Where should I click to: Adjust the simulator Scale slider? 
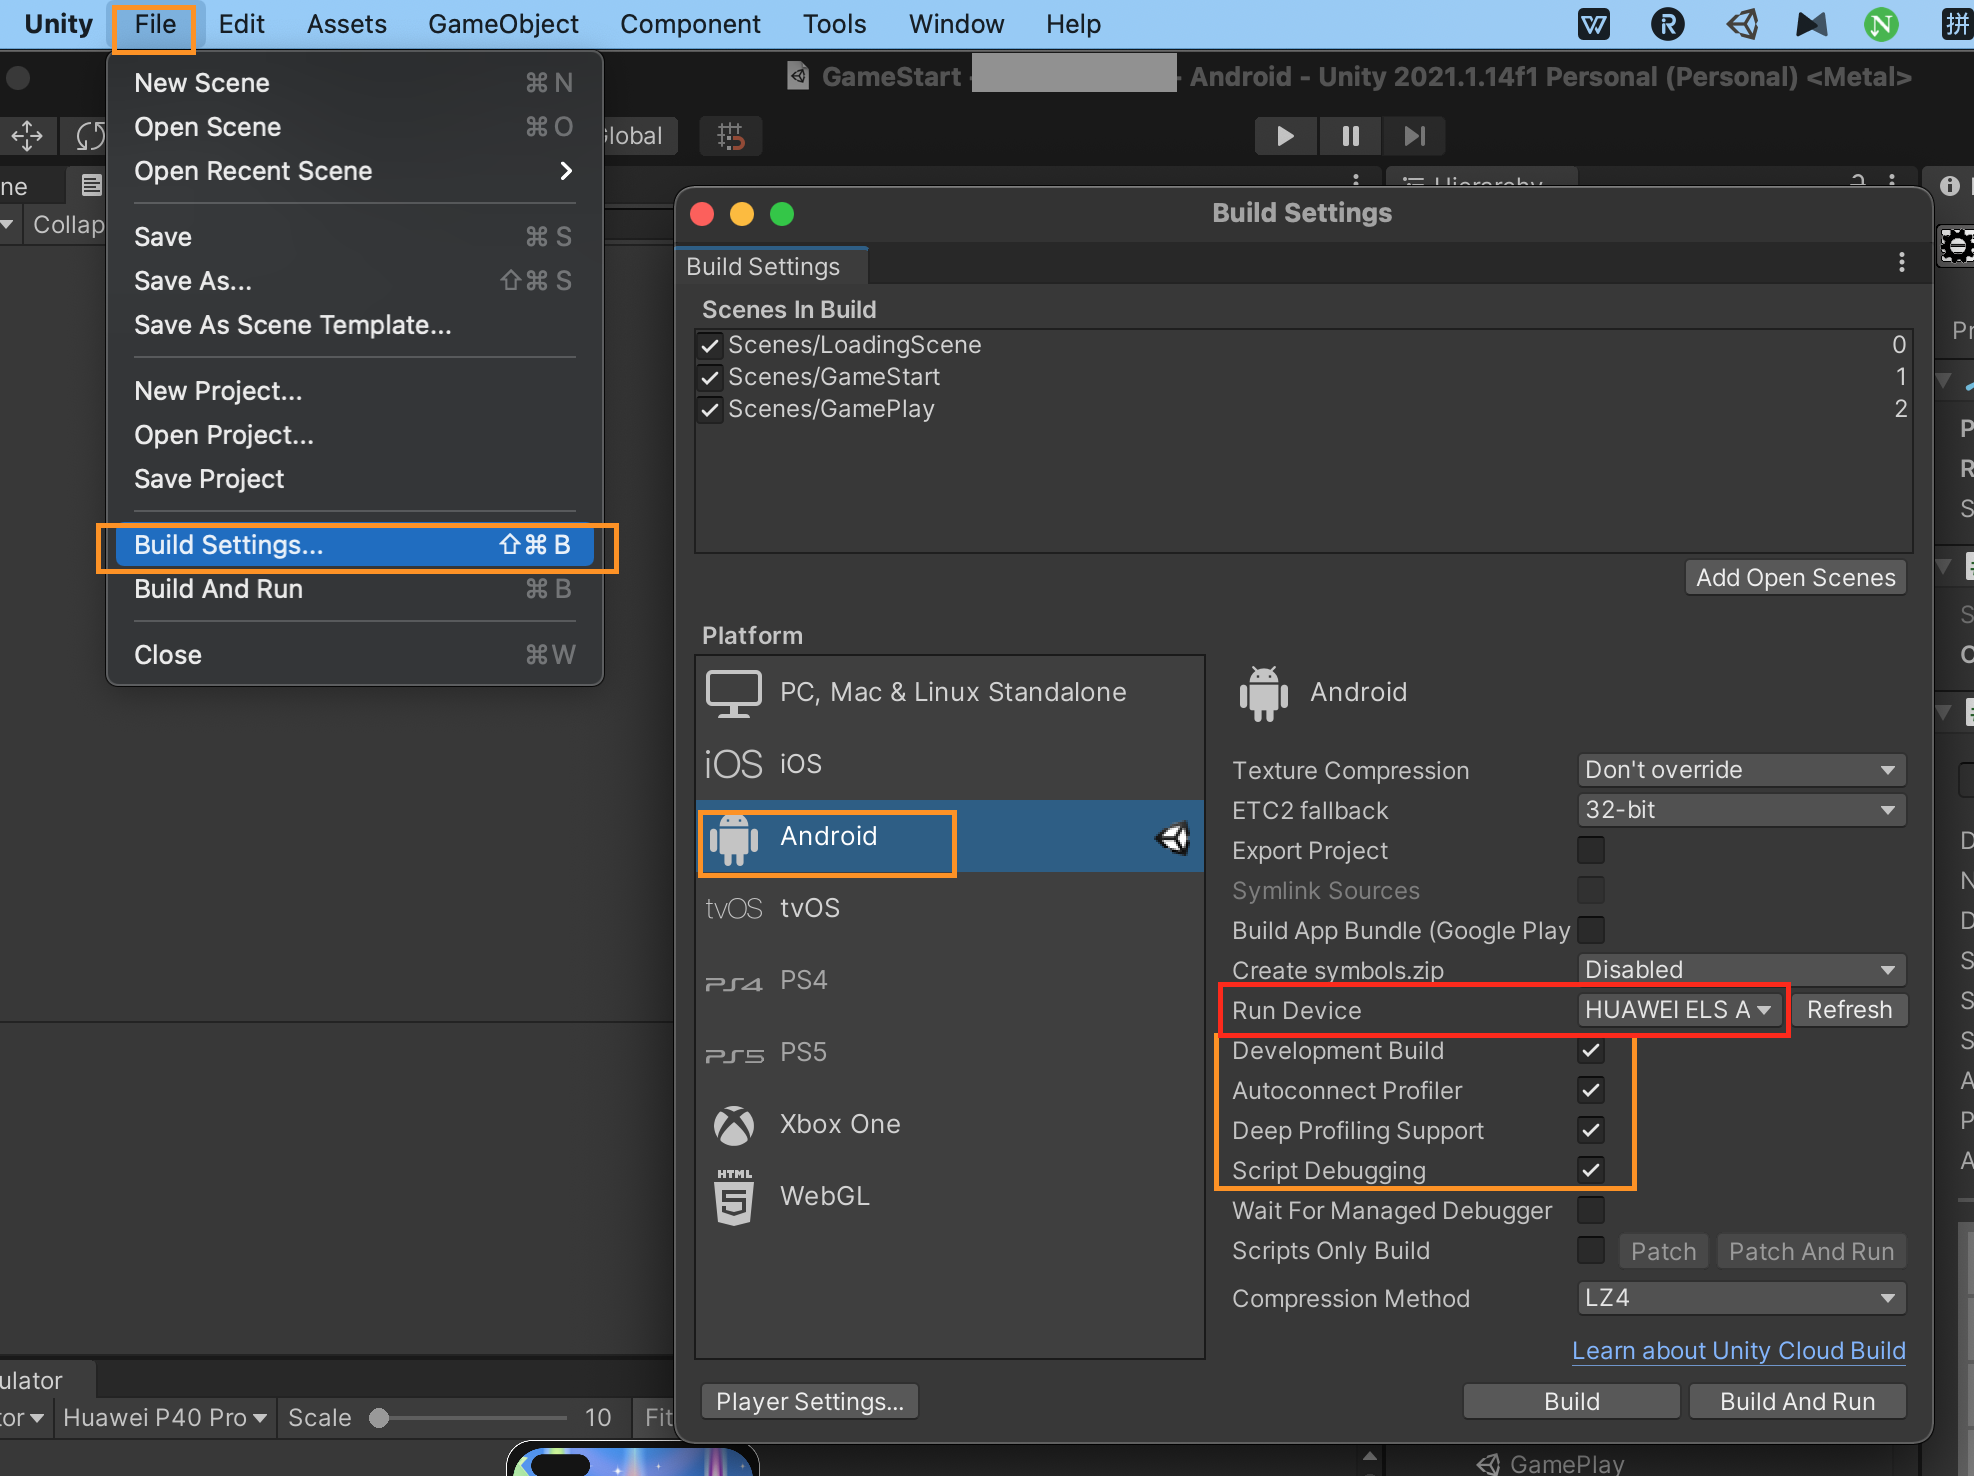380,1418
